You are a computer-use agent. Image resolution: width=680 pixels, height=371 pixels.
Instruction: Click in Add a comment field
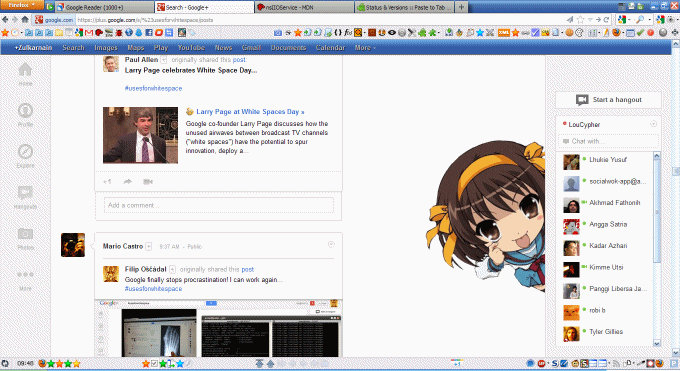(x=219, y=205)
